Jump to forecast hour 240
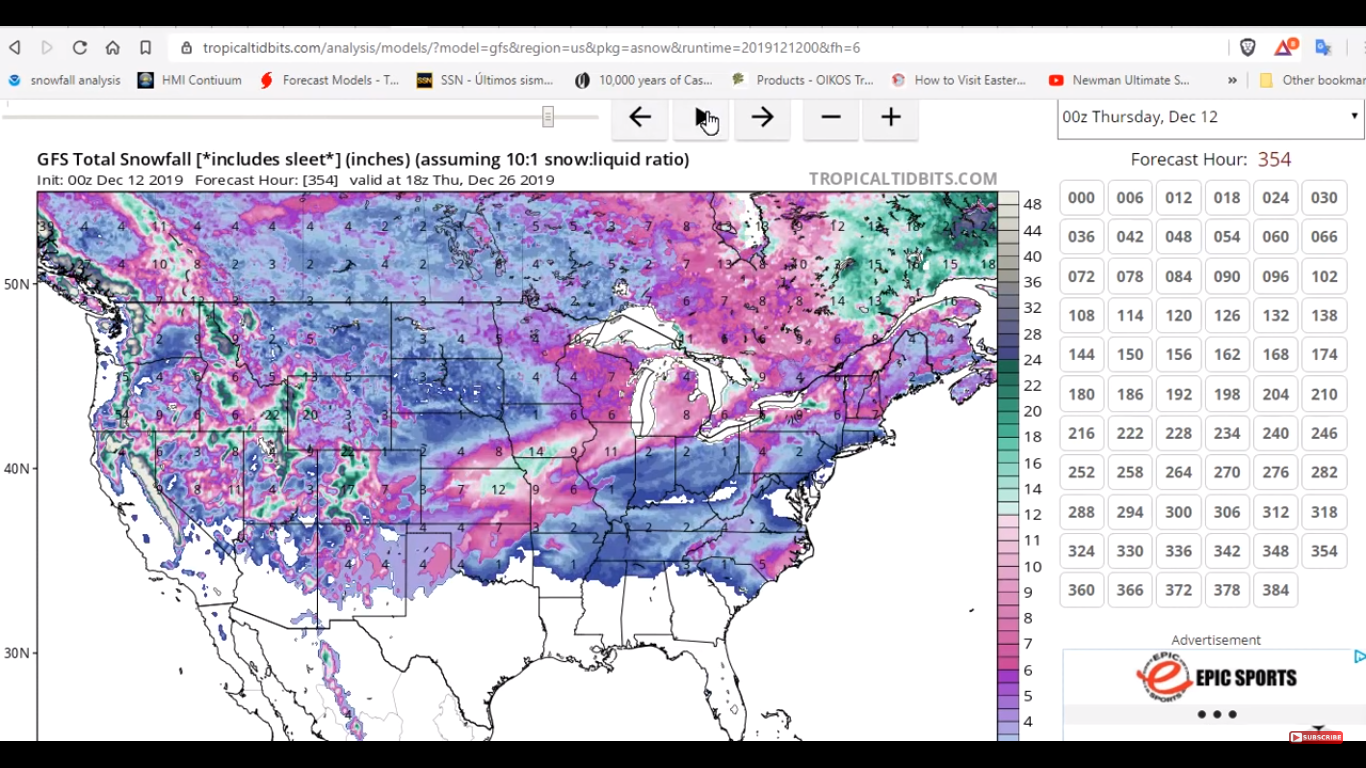 click(1275, 433)
